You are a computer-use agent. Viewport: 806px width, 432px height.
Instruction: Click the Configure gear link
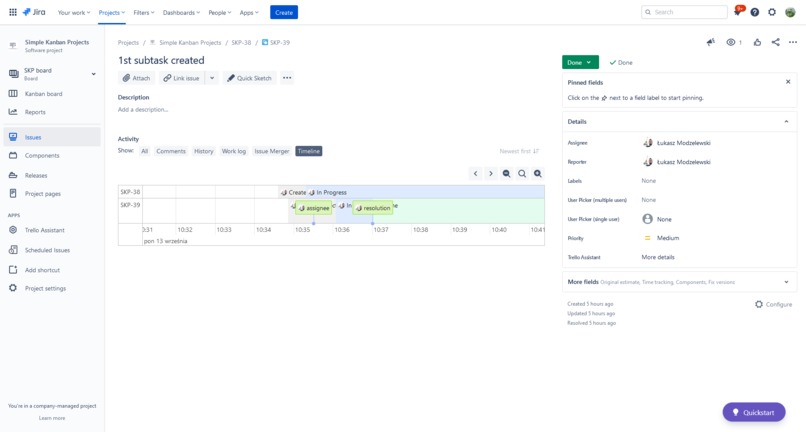[773, 304]
